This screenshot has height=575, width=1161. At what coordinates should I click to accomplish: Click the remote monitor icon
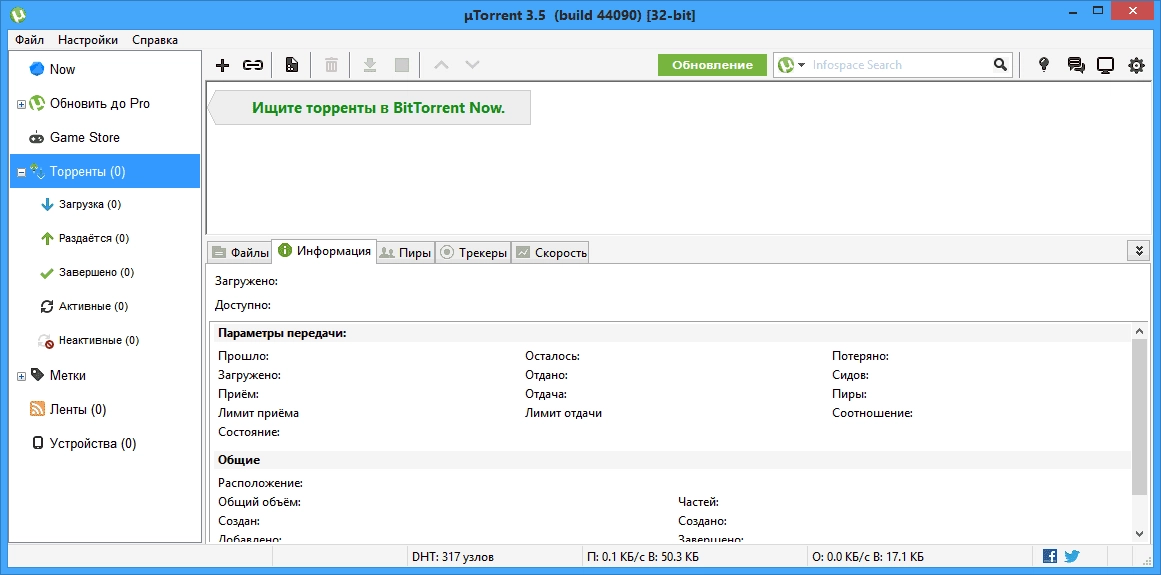point(1105,65)
